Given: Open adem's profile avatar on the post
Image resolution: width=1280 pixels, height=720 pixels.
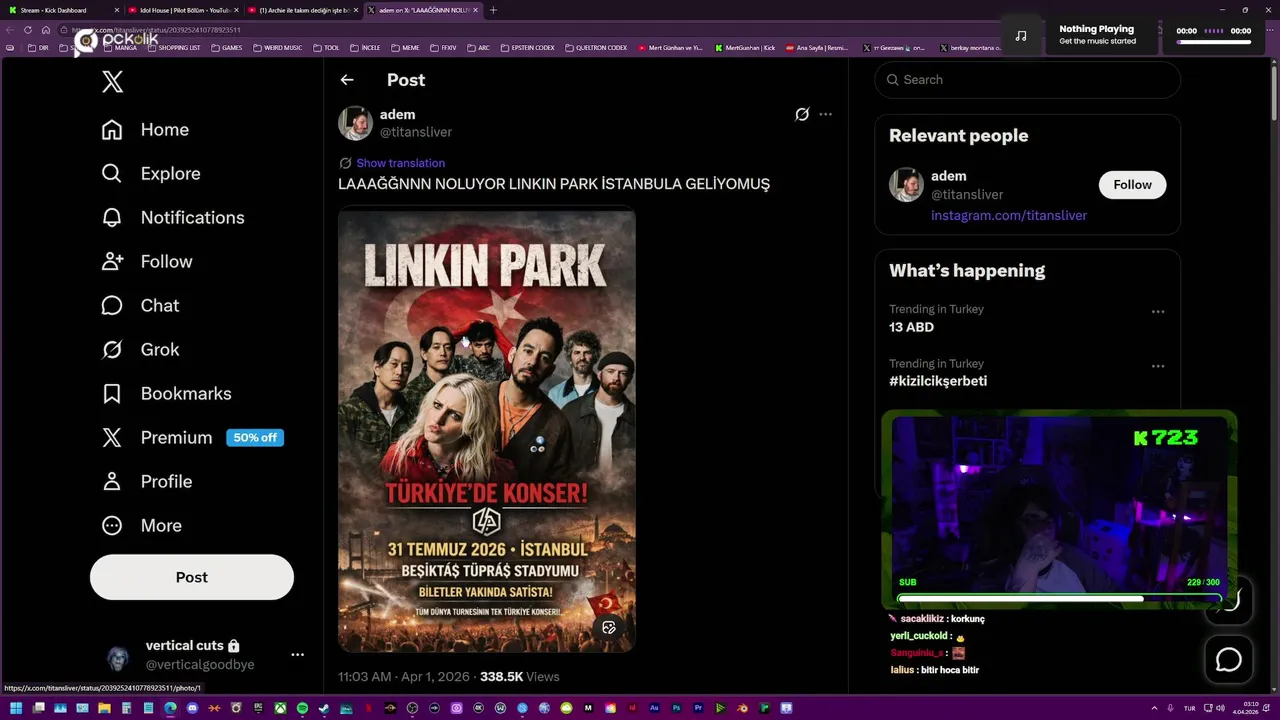Looking at the screenshot, I should click(355, 123).
